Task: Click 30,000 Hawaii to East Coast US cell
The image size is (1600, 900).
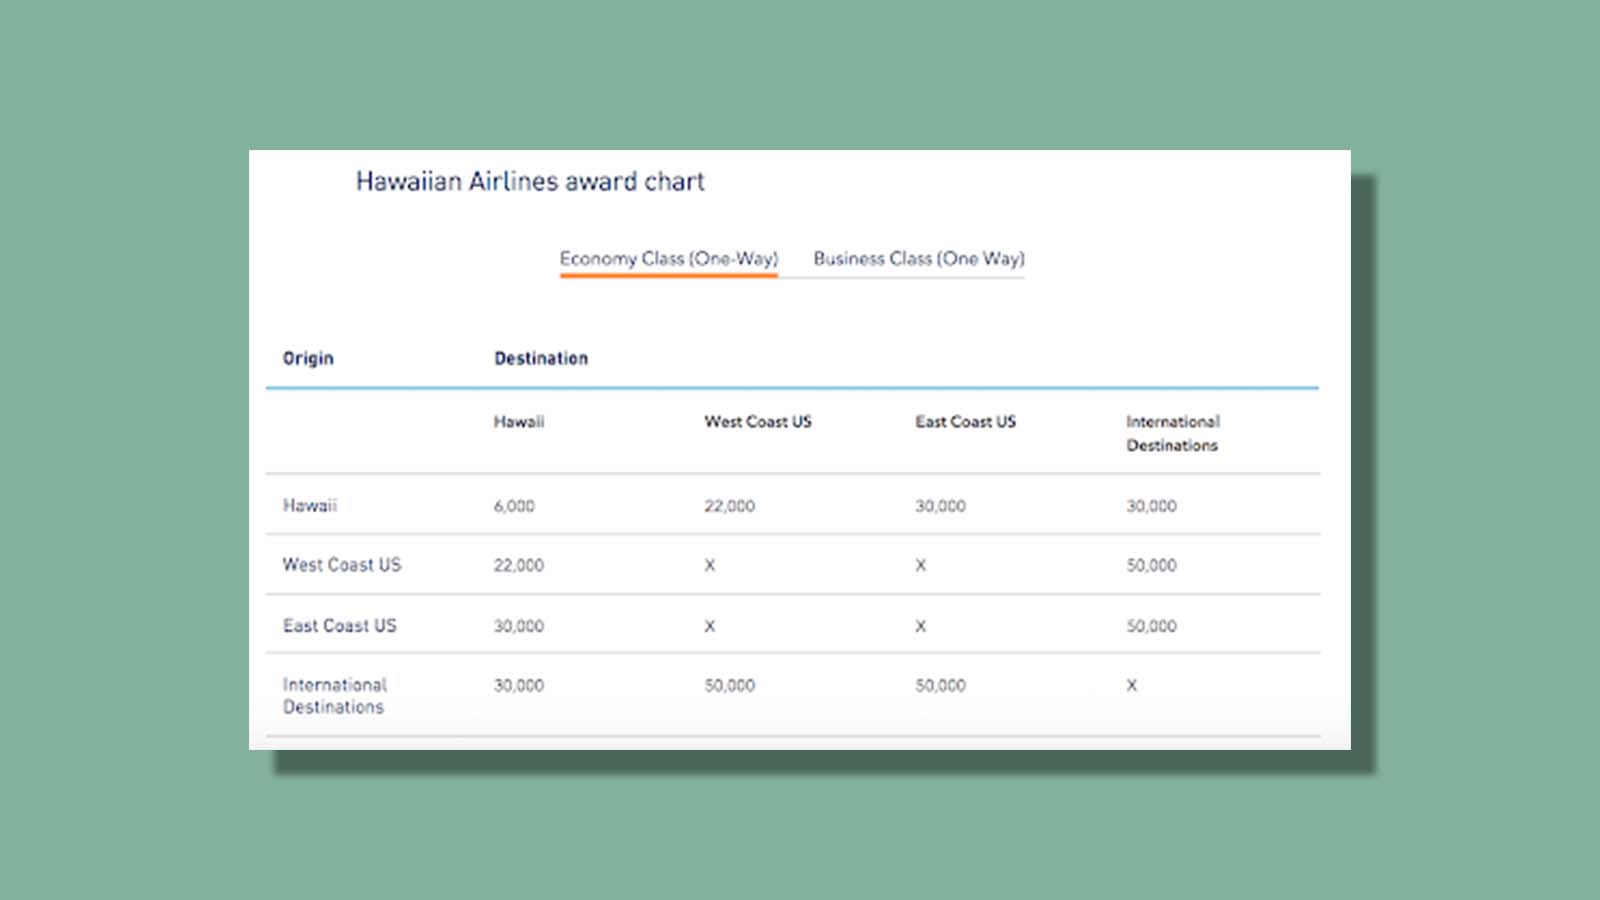Action: (941, 506)
